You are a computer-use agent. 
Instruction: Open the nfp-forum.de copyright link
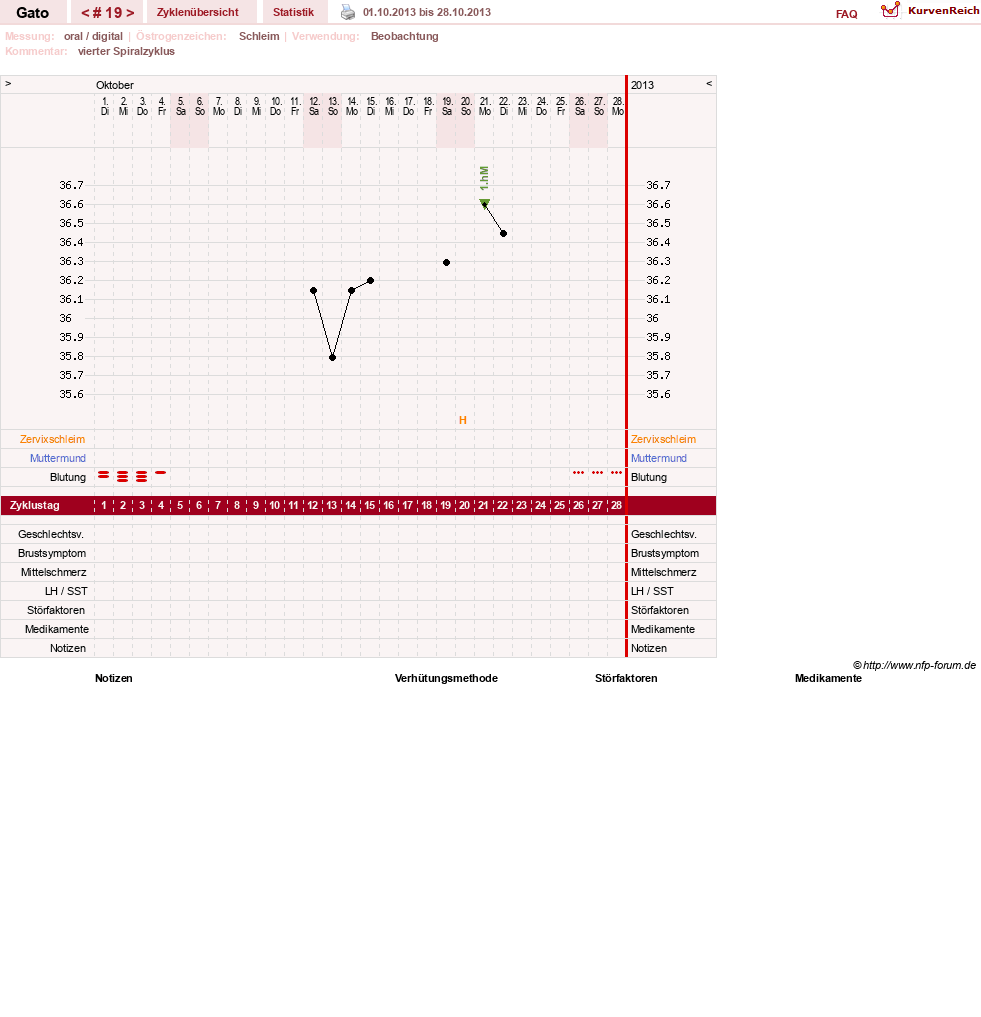pyautogui.click(x=914, y=665)
